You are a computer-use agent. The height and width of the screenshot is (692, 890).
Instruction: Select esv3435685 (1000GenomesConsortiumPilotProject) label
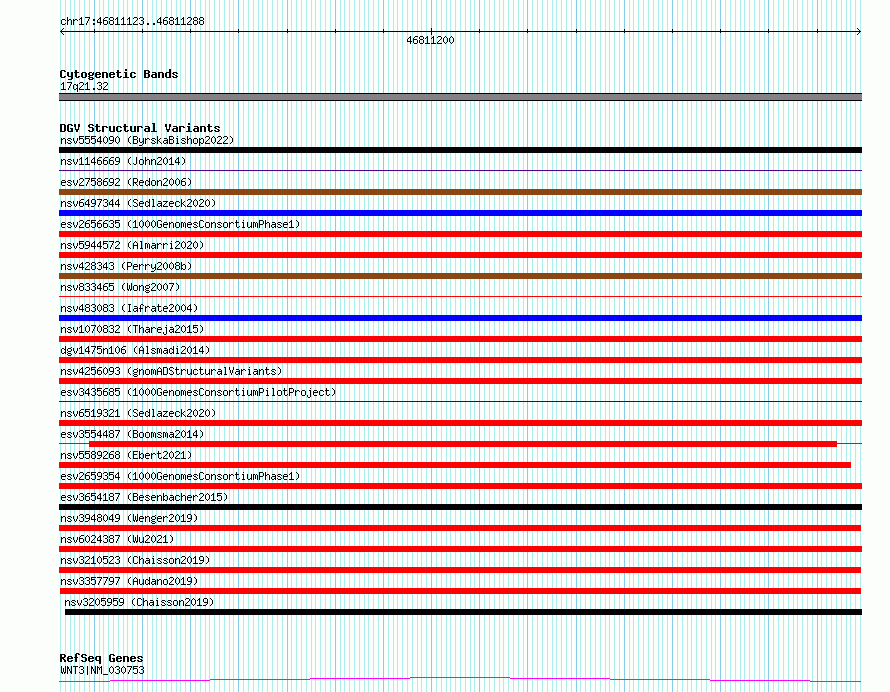198,392
